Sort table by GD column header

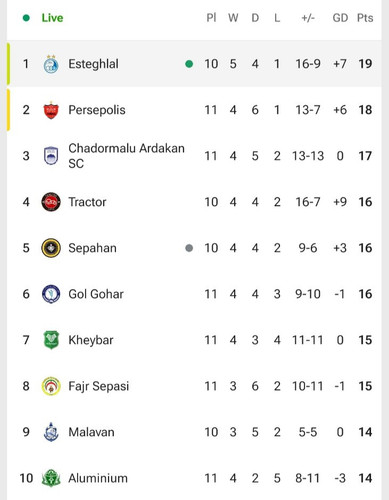pyautogui.click(x=340, y=18)
